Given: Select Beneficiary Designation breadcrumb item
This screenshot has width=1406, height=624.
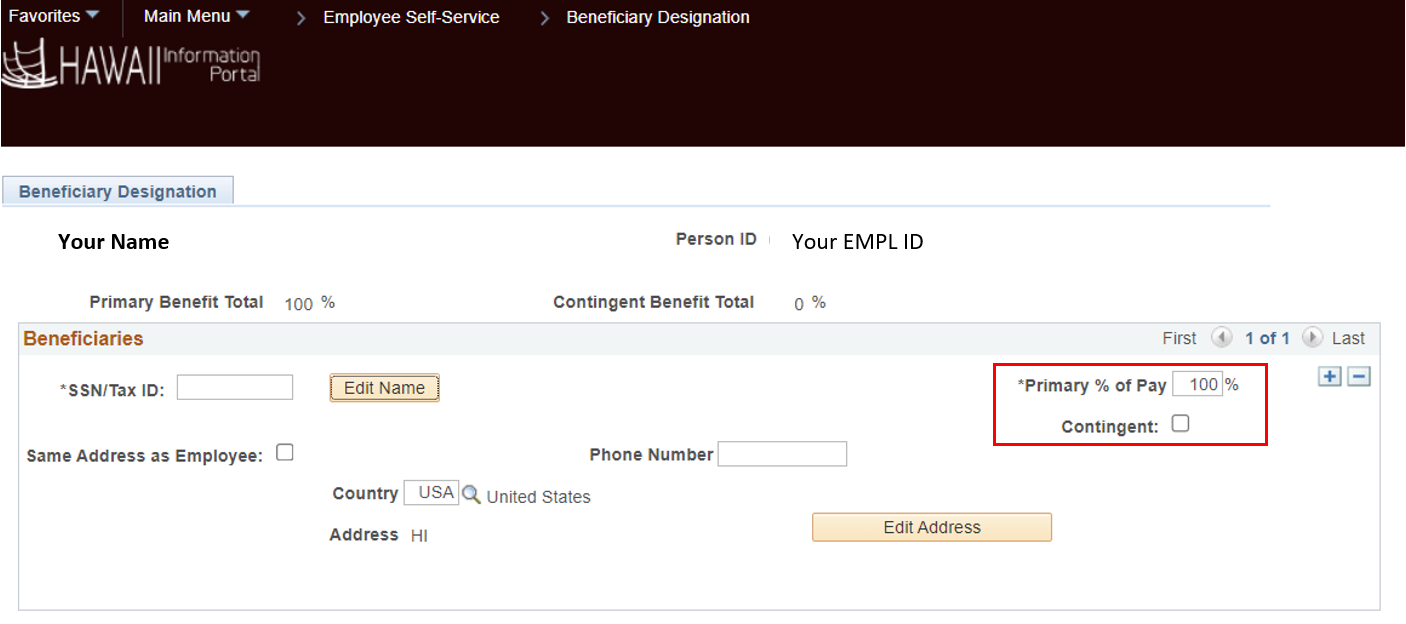Looking at the screenshot, I should [658, 17].
